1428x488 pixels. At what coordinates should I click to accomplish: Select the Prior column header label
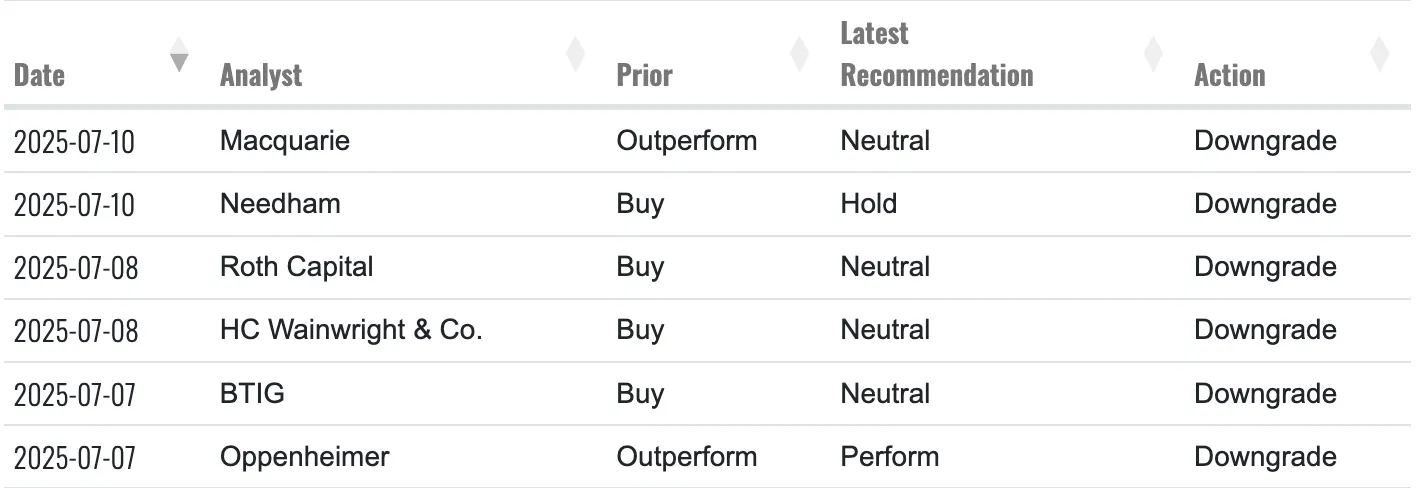pos(644,75)
